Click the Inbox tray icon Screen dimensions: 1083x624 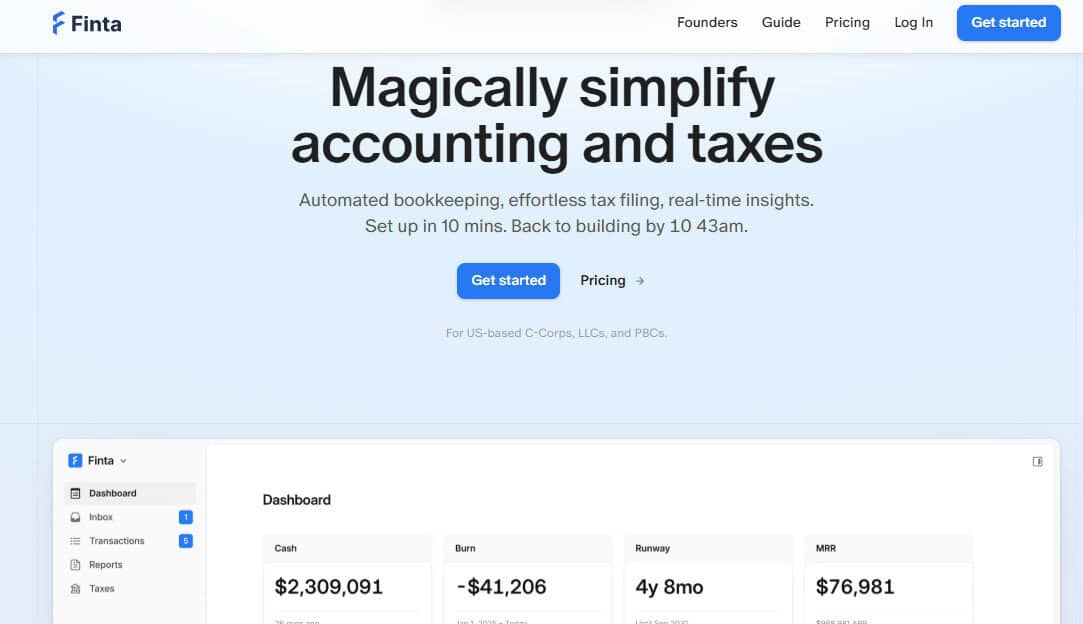[x=75, y=517]
